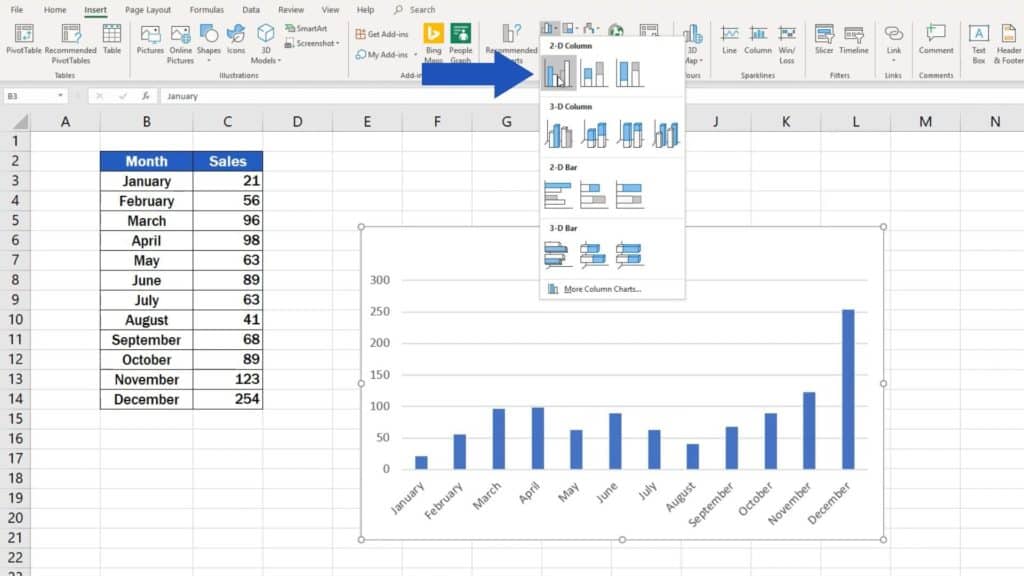The width and height of the screenshot is (1024, 576).
Task: Open the Text Box tool
Action: [978, 41]
